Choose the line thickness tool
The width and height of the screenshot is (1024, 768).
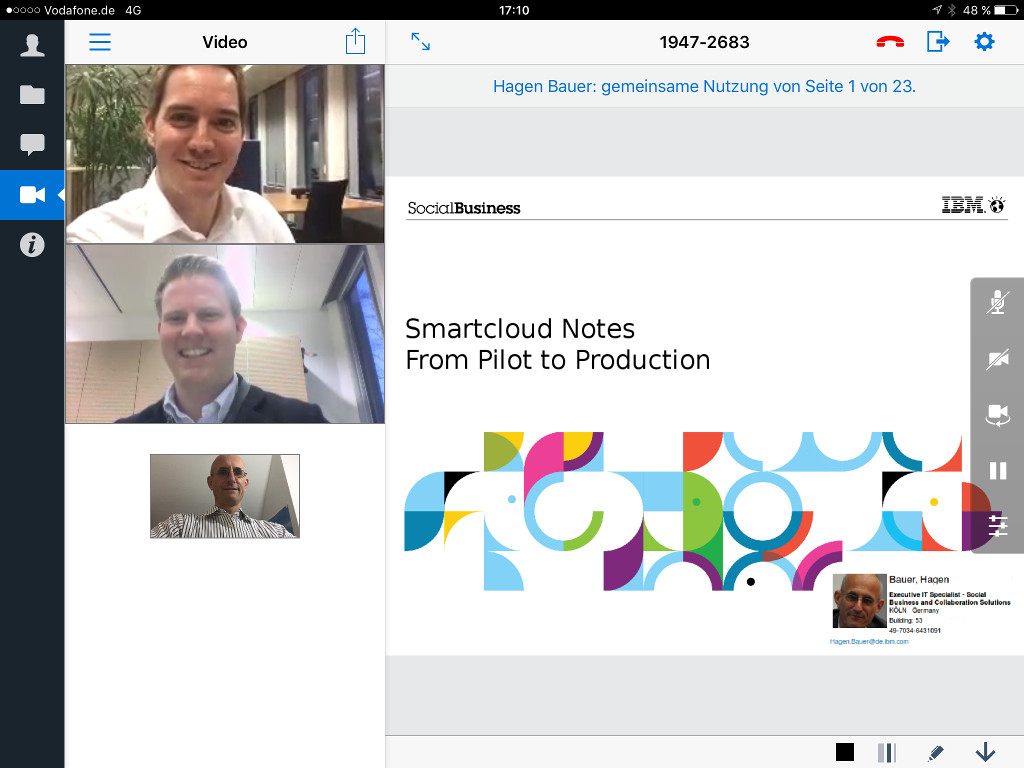coord(886,752)
